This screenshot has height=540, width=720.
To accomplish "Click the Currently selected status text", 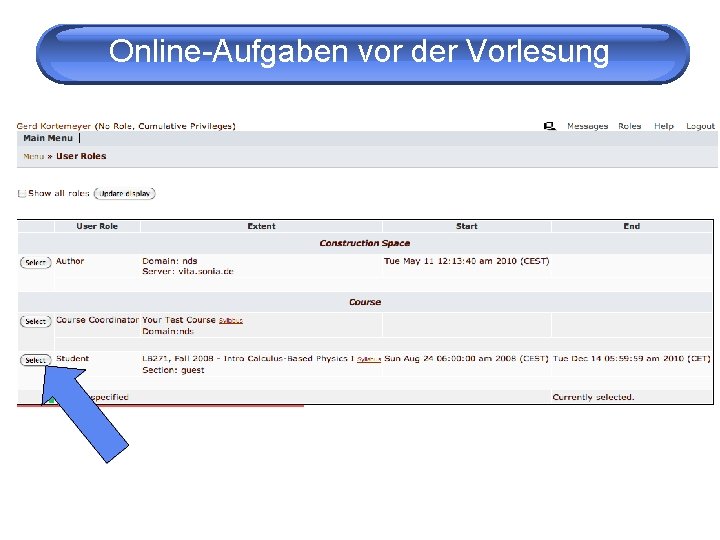I will (x=593, y=397).
